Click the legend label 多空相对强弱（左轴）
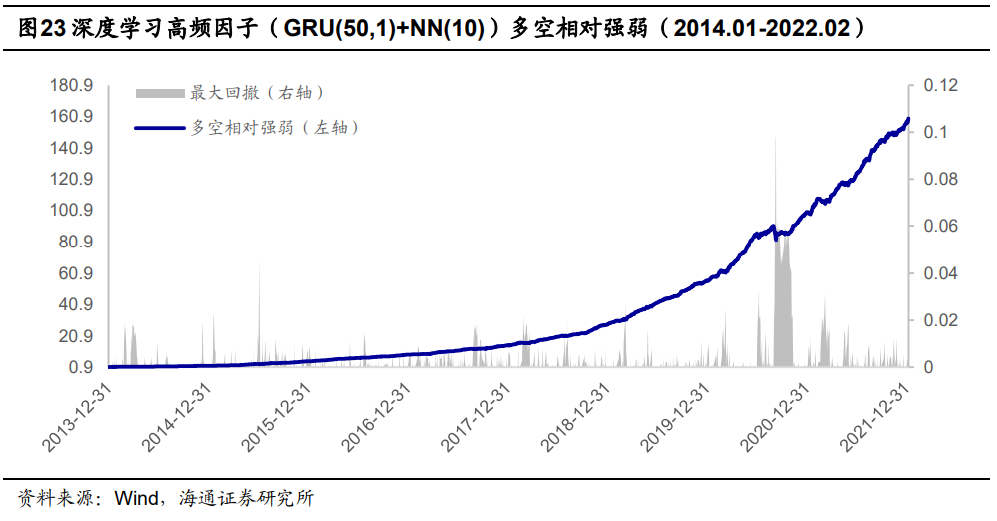 275,128
